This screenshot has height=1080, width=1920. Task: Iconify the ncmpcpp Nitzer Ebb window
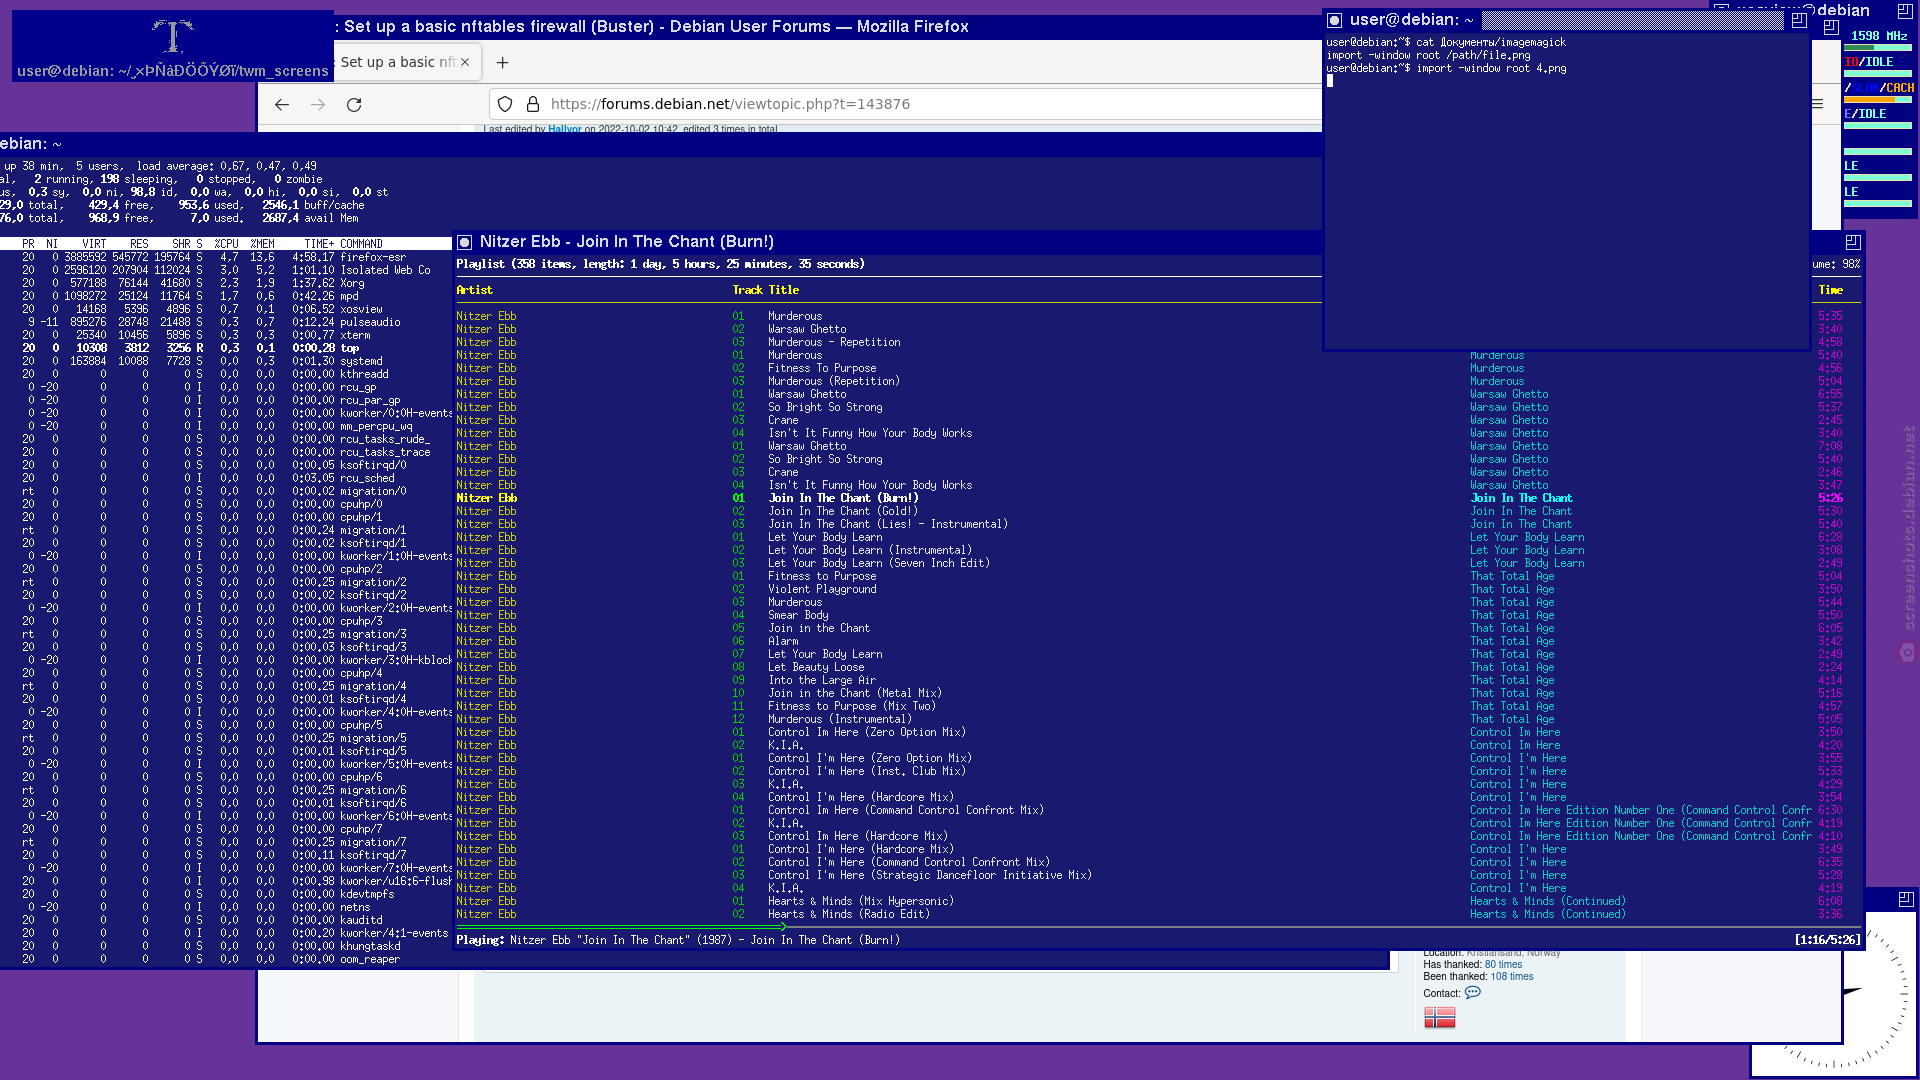point(464,242)
